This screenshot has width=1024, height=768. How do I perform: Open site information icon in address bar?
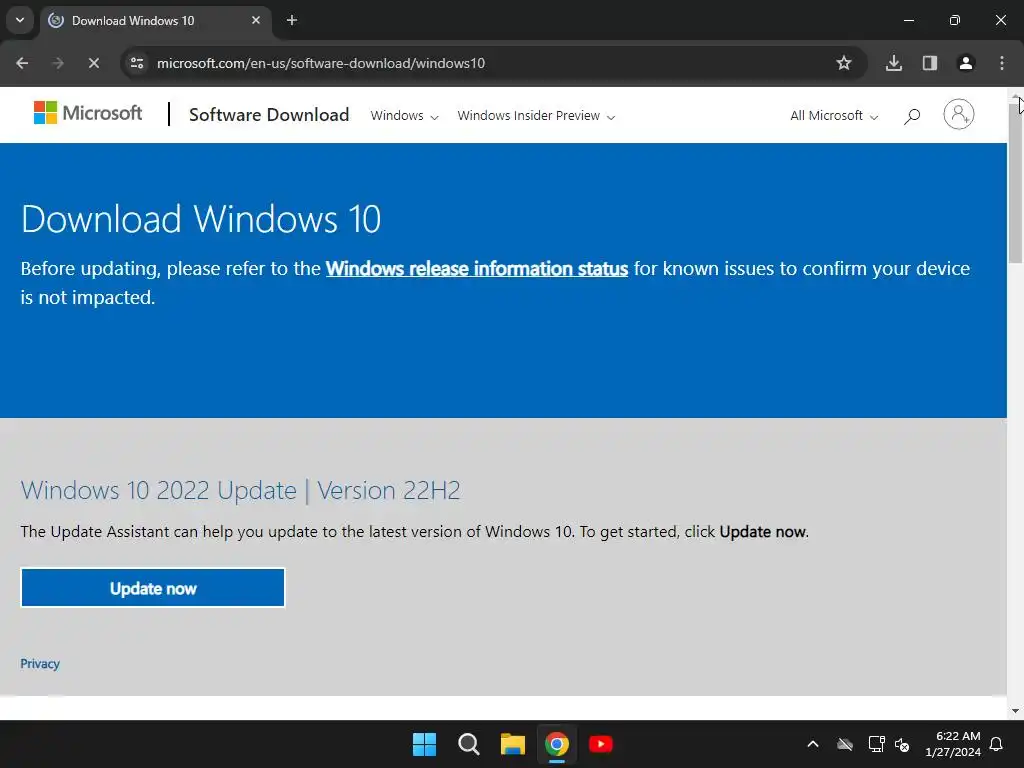coord(137,63)
